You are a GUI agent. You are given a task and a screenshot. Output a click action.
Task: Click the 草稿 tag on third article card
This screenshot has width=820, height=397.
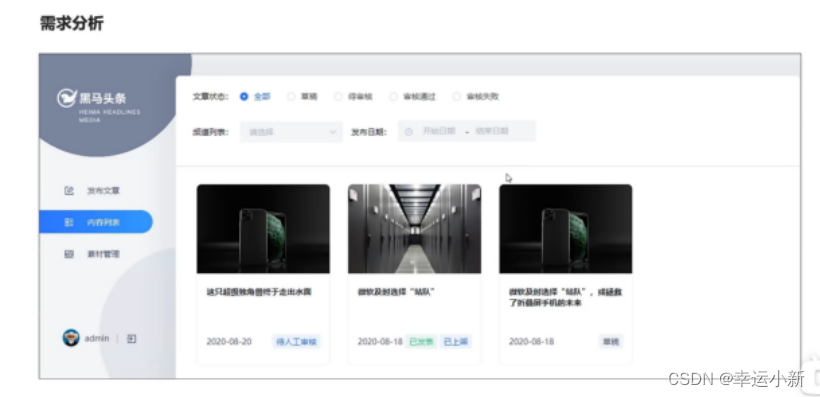click(x=611, y=342)
